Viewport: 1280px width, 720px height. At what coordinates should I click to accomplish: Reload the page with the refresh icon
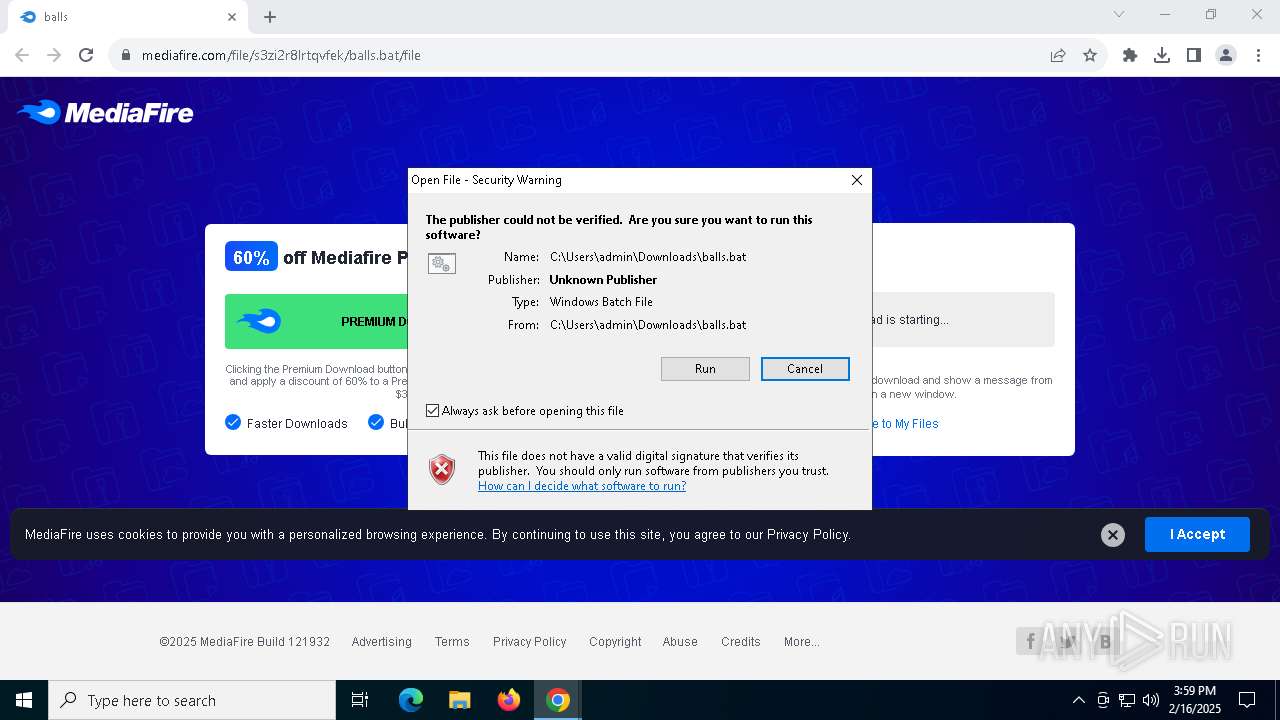coord(86,55)
